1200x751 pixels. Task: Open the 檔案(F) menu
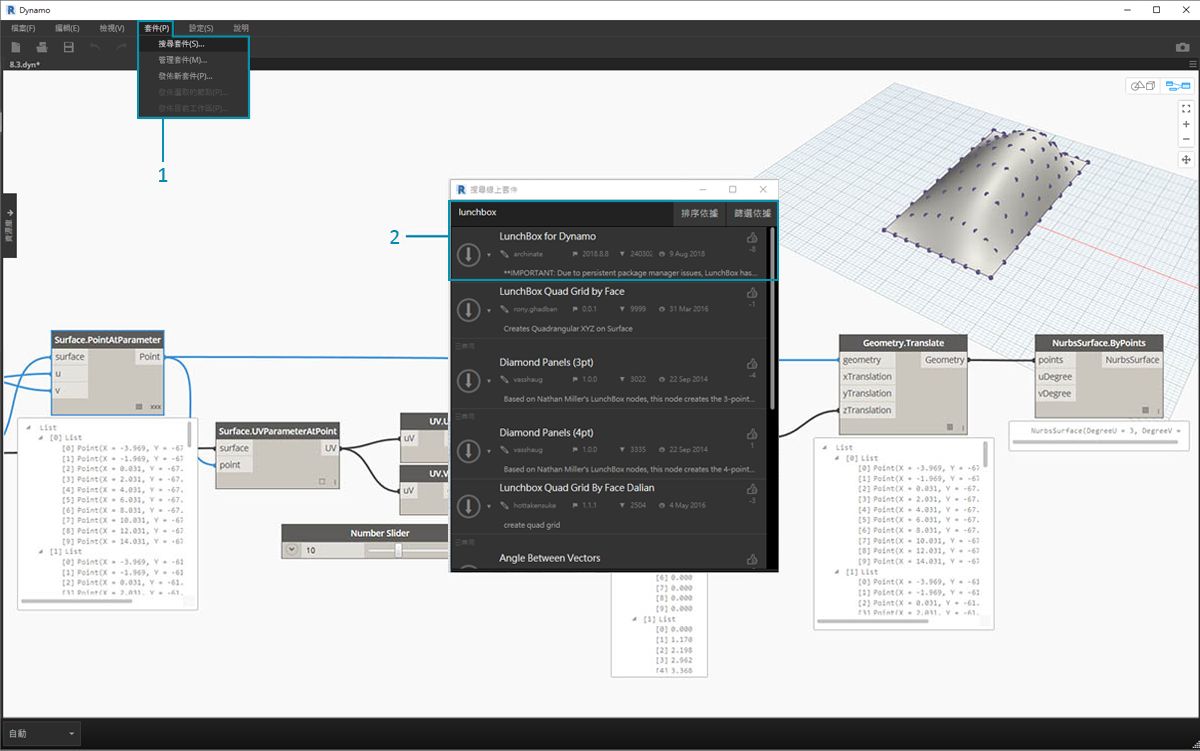coord(23,28)
